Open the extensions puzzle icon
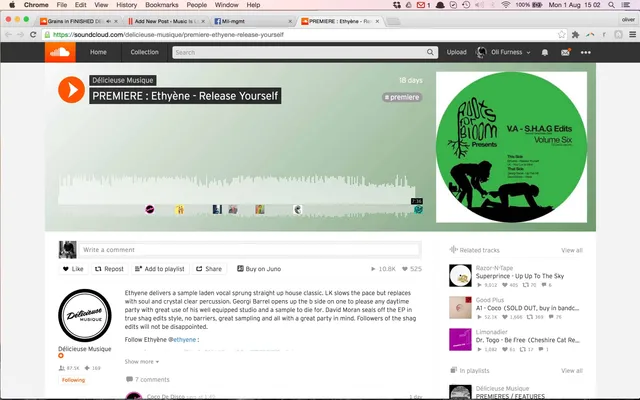This screenshot has height=400, width=640. click(x=576, y=35)
